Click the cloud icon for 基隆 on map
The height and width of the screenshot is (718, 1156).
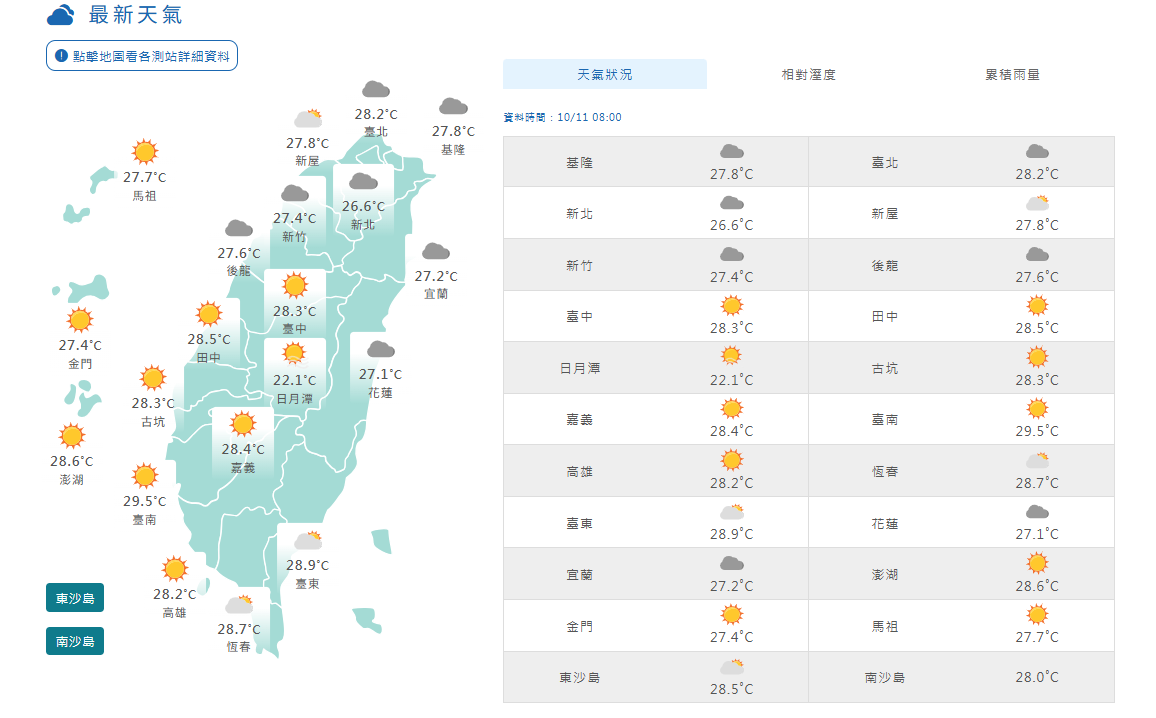coord(453,107)
